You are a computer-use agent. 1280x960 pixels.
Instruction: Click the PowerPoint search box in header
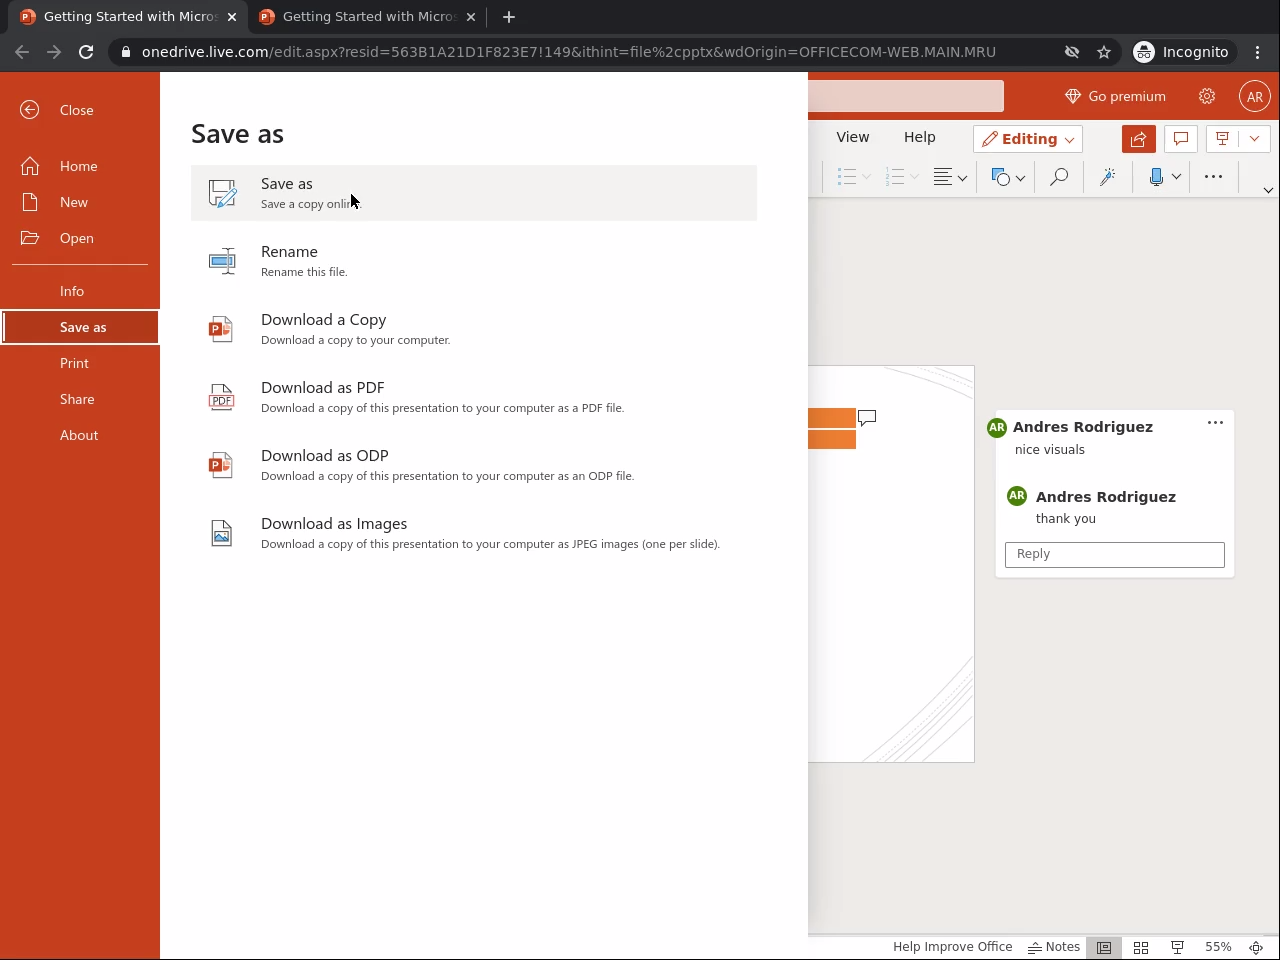[905, 96]
